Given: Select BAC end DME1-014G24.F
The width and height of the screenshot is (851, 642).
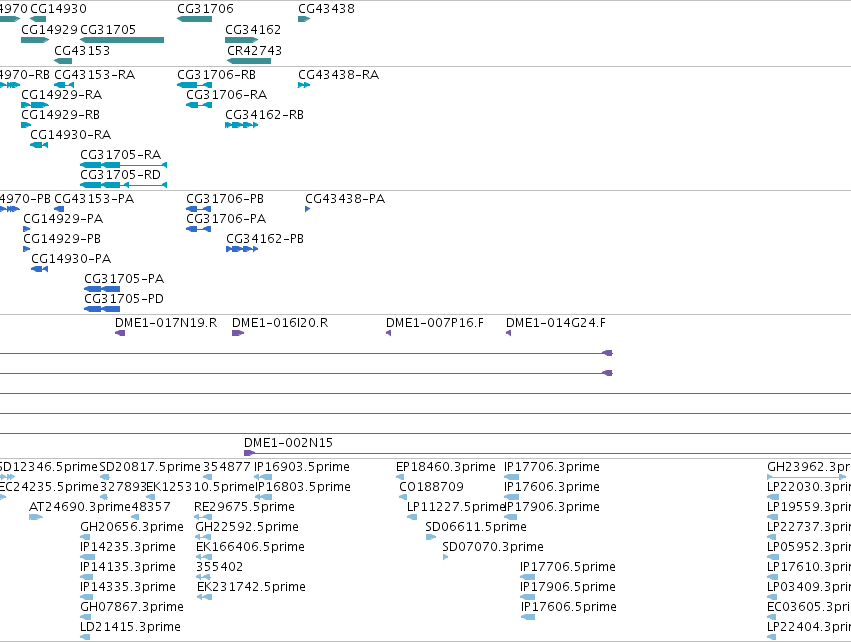Looking at the screenshot, I should [556, 323].
